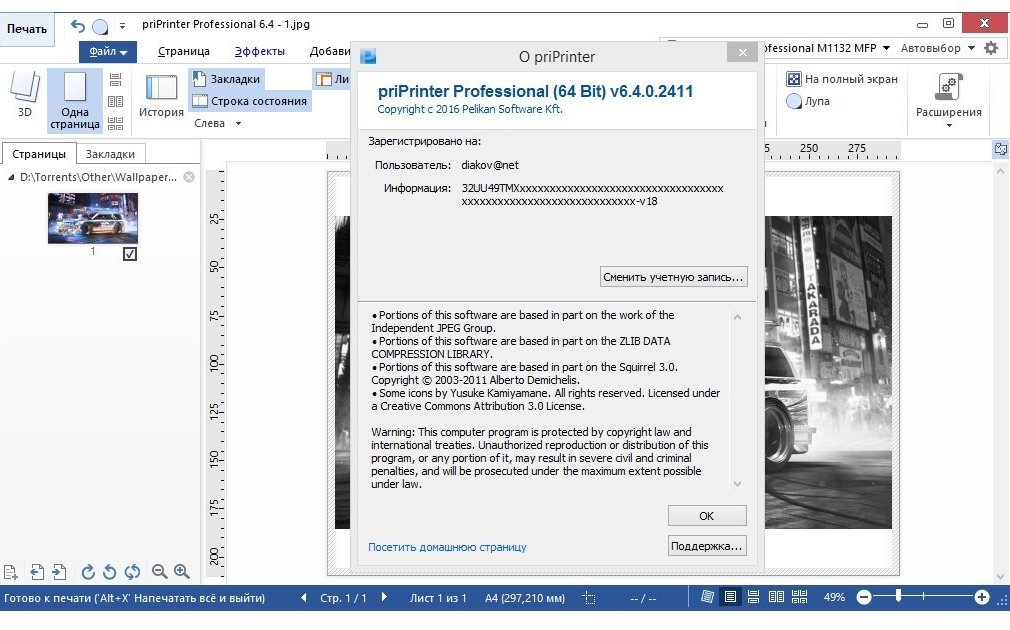
Task: Open the Расширения extensions dropdown
Action: point(948,100)
